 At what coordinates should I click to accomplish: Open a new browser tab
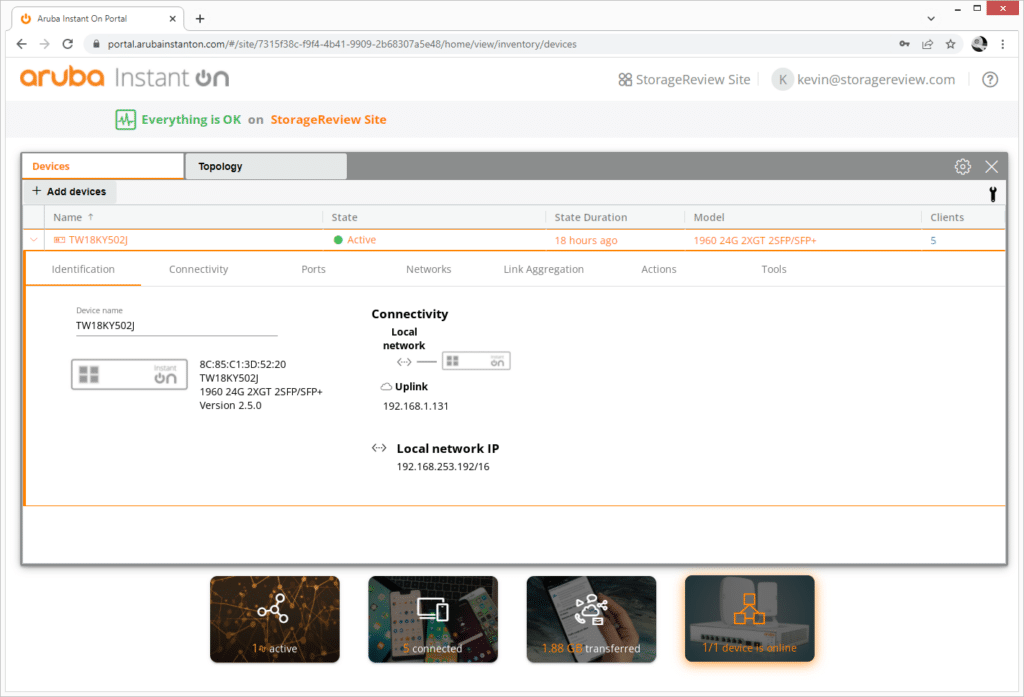(200, 18)
